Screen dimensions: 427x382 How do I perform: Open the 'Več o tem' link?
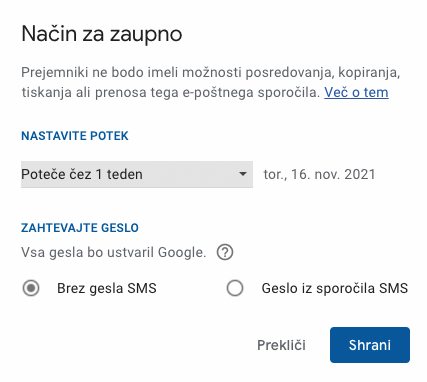[356, 92]
